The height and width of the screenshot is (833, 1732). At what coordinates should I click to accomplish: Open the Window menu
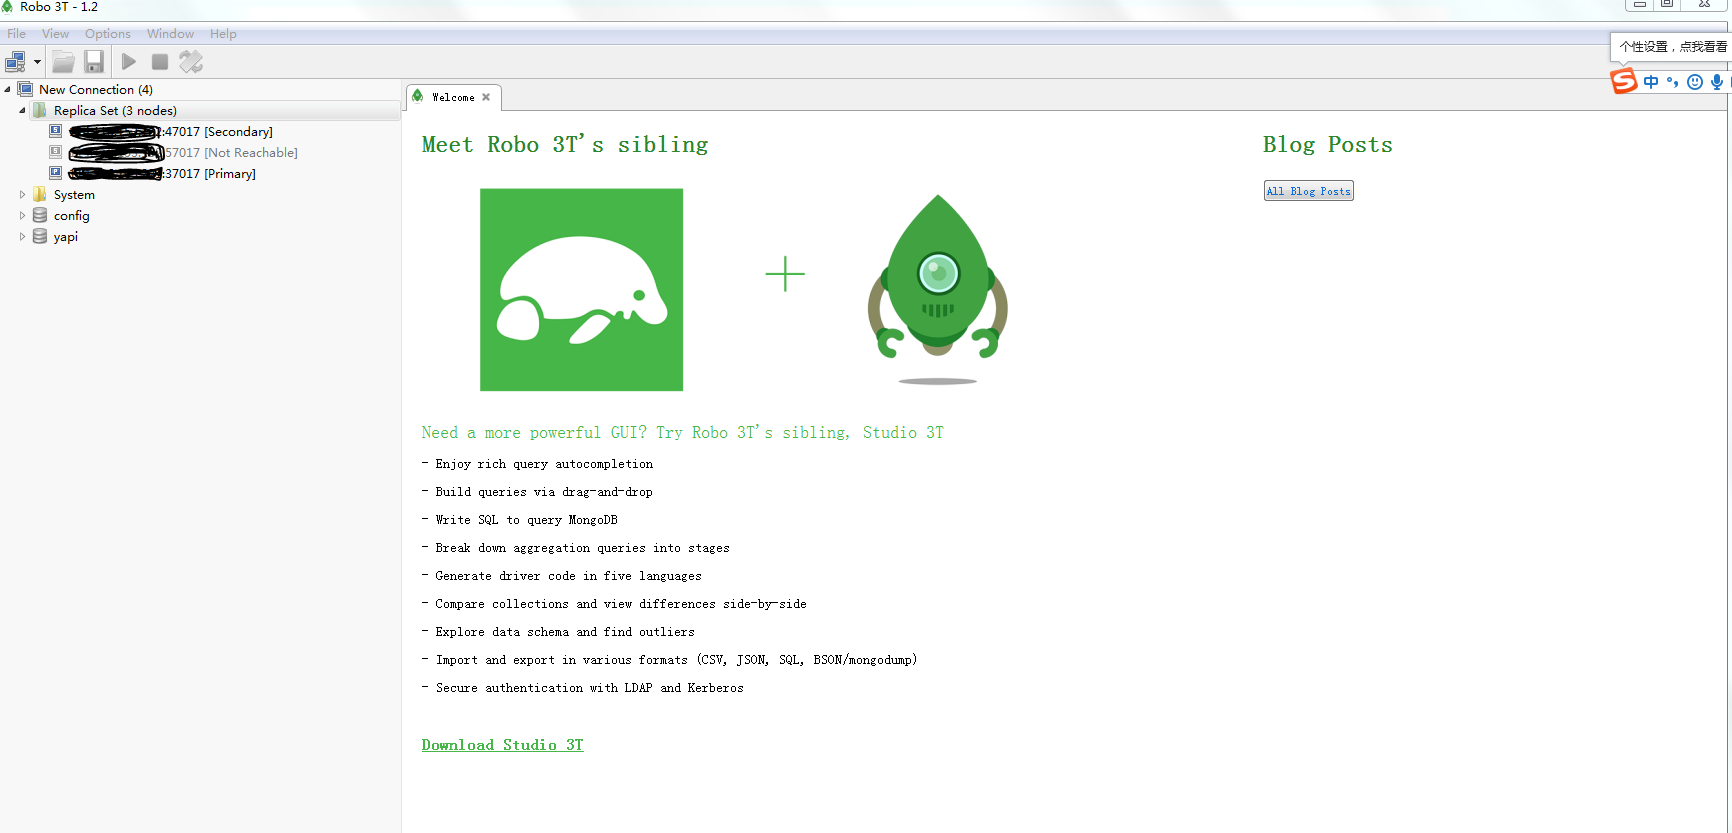point(171,34)
